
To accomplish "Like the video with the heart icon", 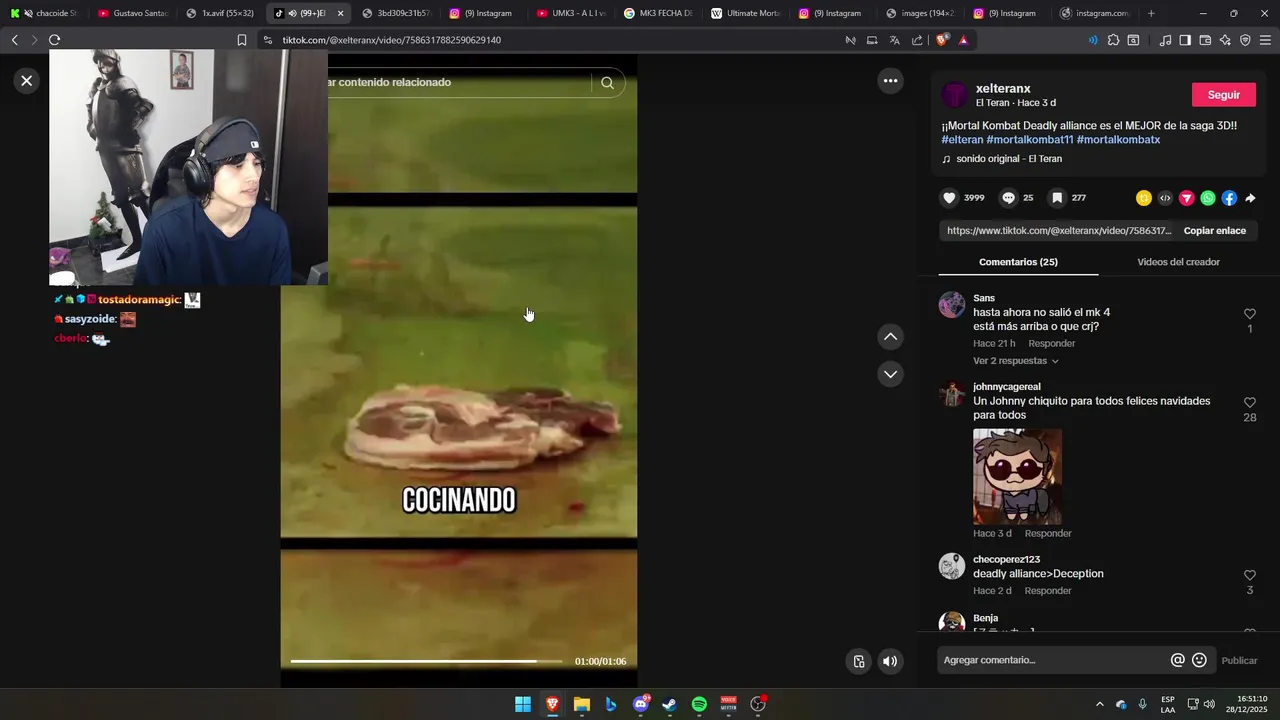I will tap(950, 198).
